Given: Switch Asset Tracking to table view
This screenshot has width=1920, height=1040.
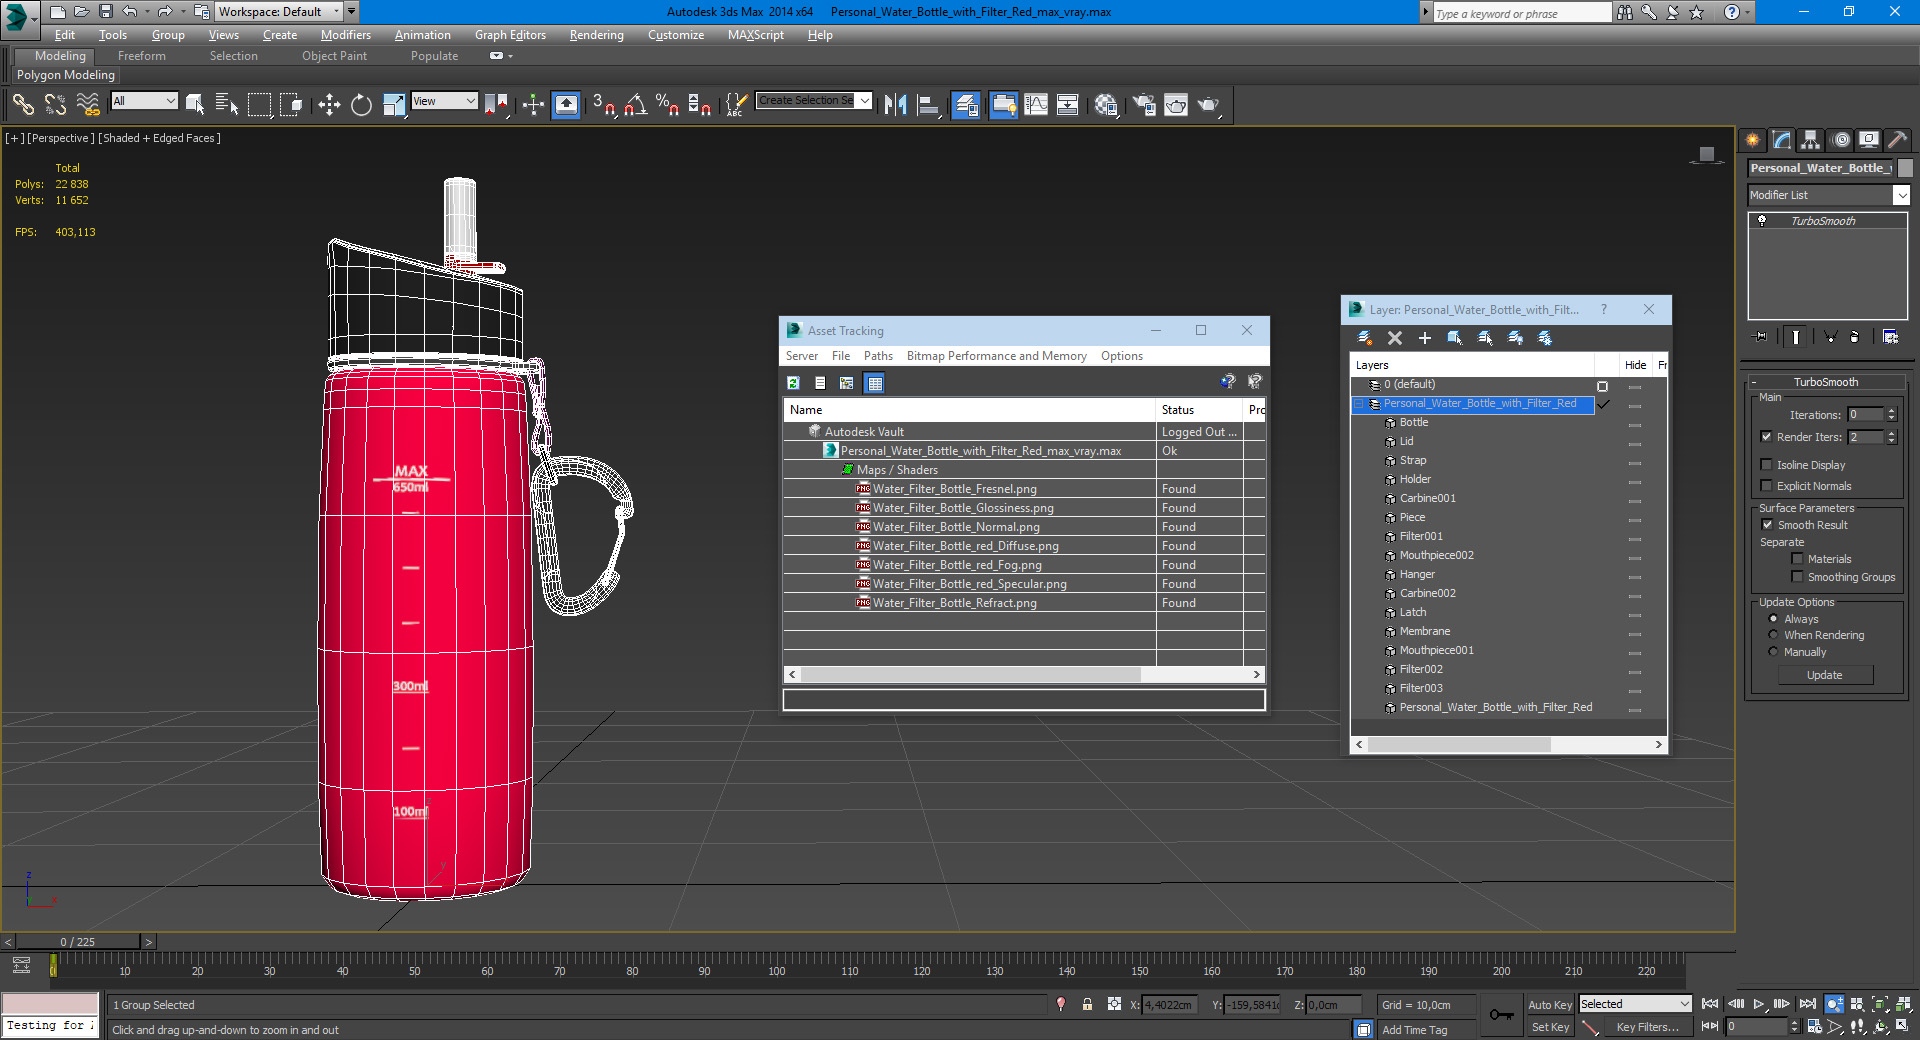Looking at the screenshot, I should click(875, 383).
